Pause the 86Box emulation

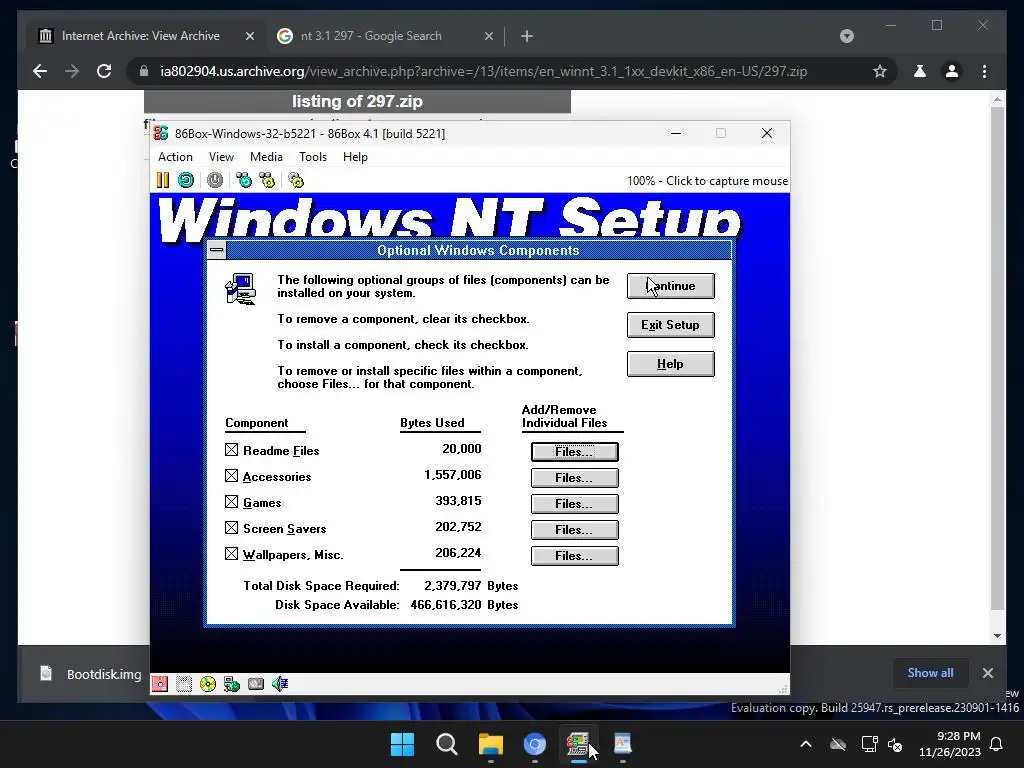pyautogui.click(x=163, y=180)
